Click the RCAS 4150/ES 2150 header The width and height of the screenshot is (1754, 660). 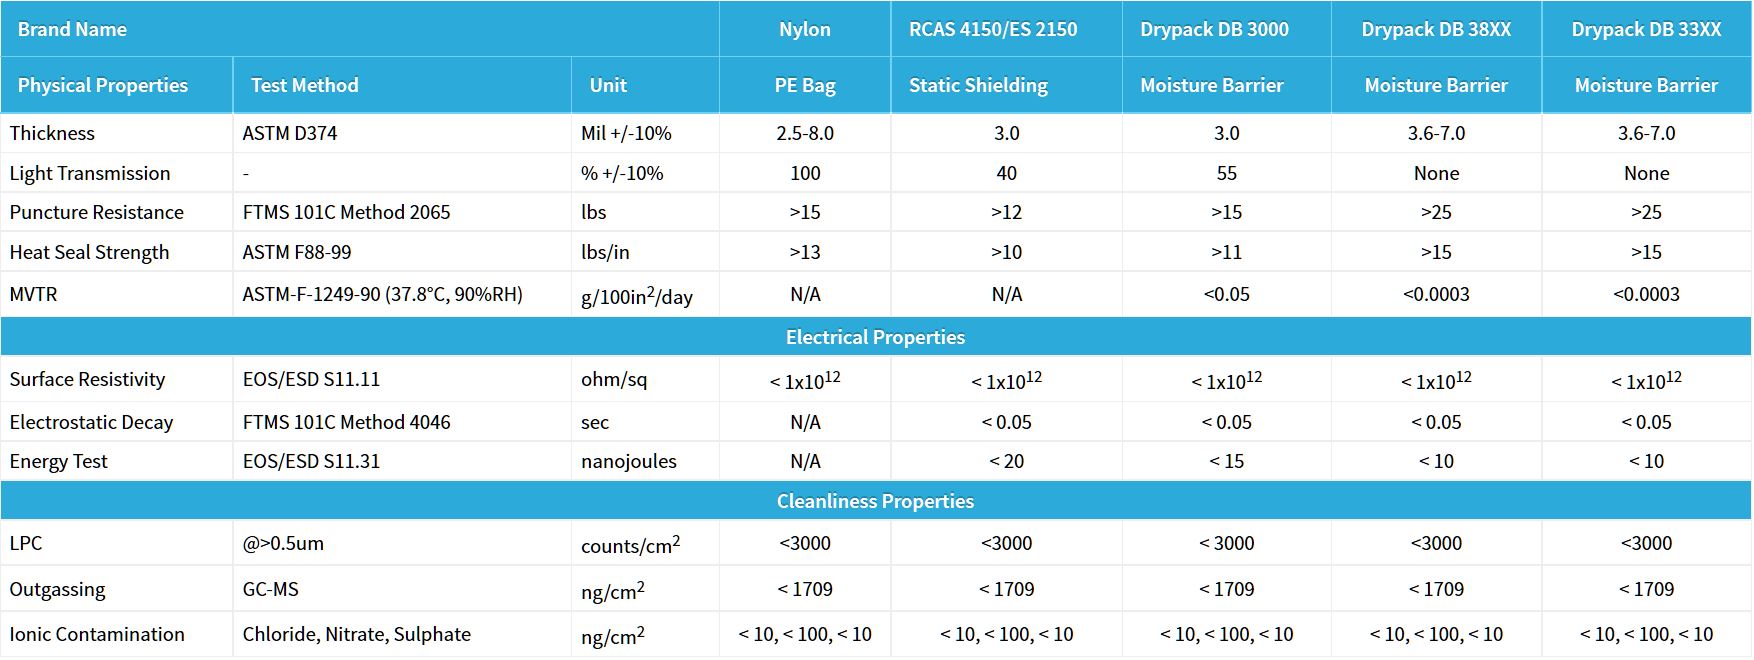click(992, 29)
